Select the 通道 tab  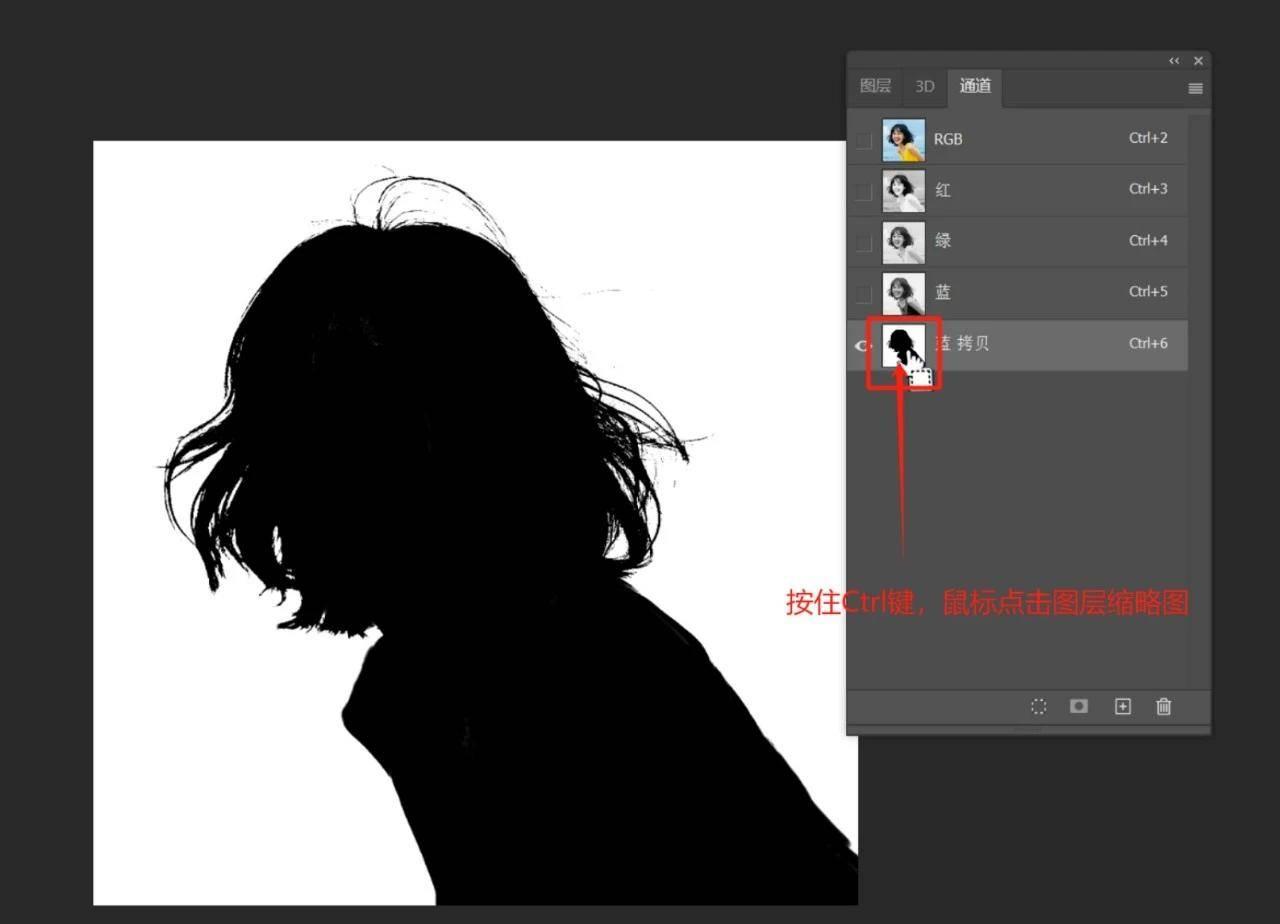[x=975, y=87]
